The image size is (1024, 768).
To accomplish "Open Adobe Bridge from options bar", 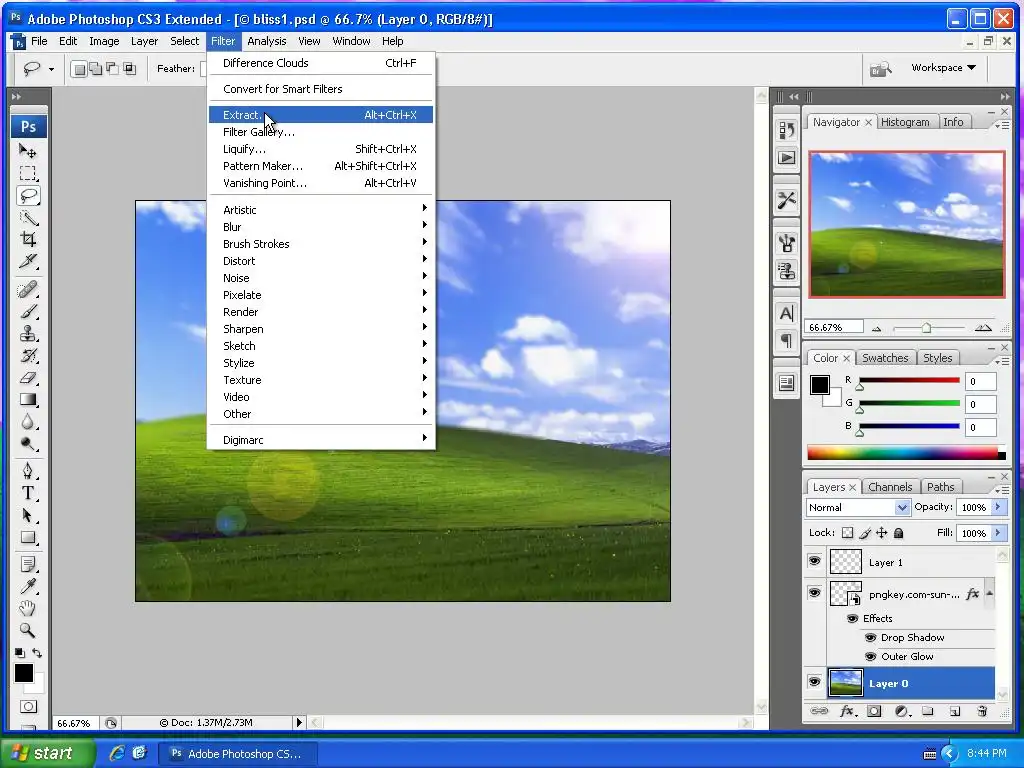I will pos(880,68).
